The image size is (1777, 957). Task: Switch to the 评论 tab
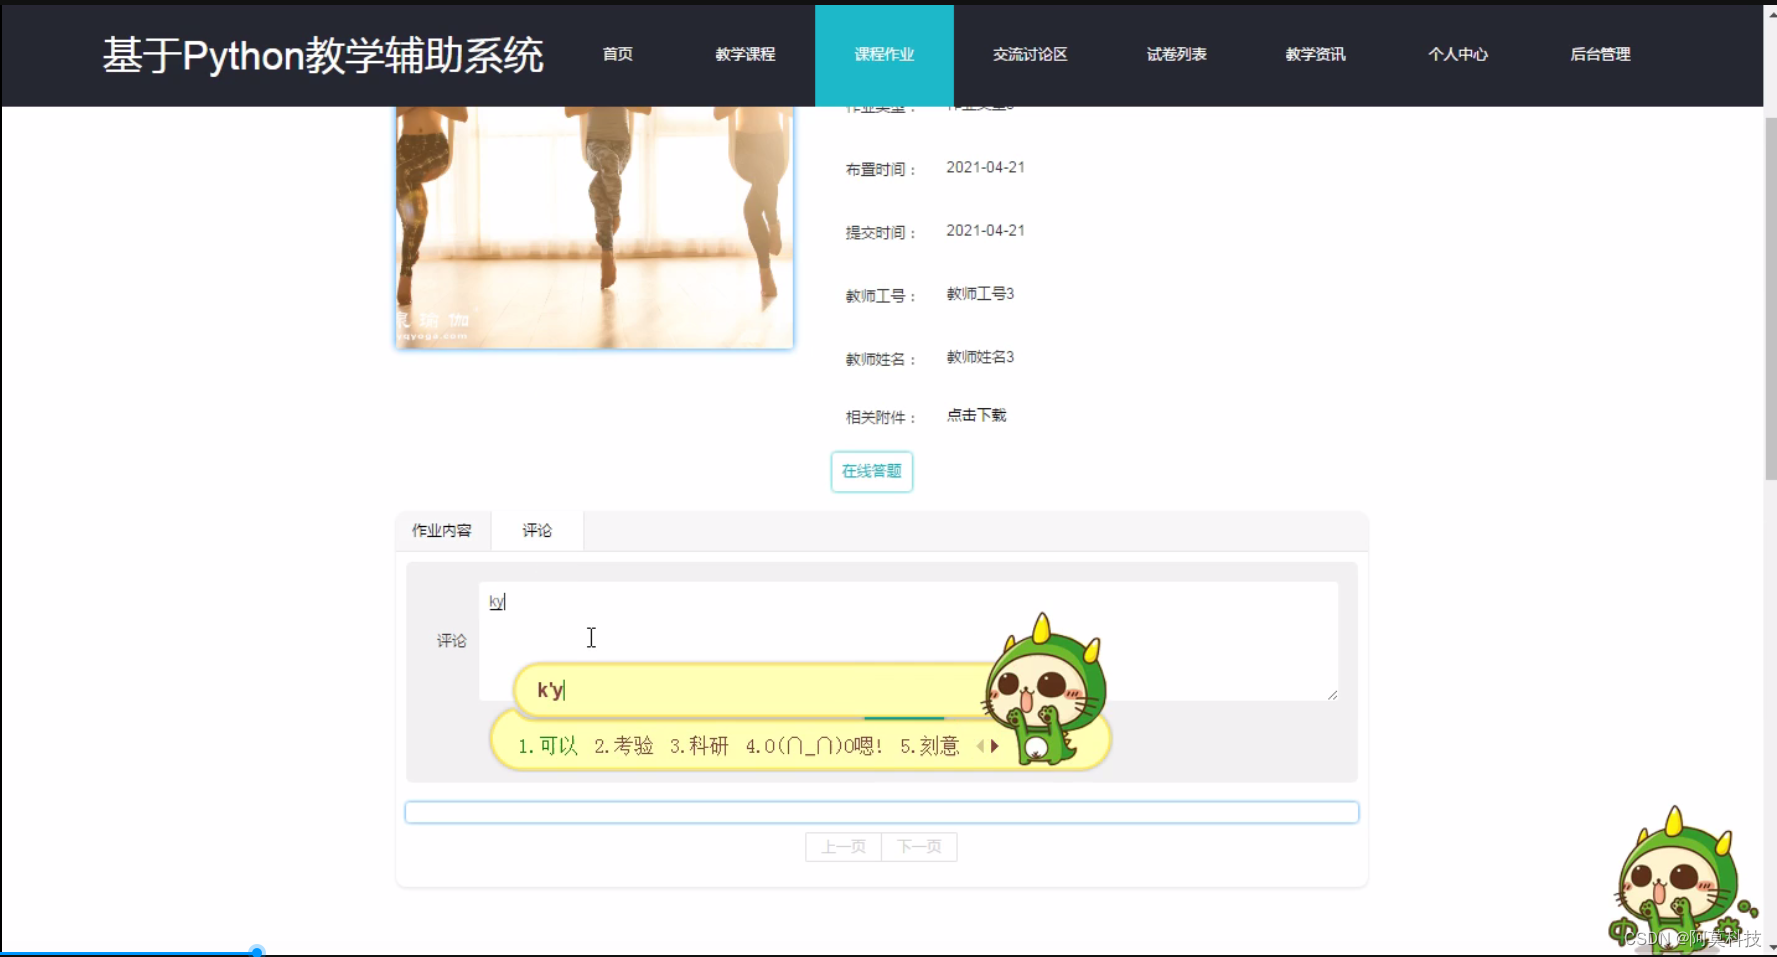(537, 530)
